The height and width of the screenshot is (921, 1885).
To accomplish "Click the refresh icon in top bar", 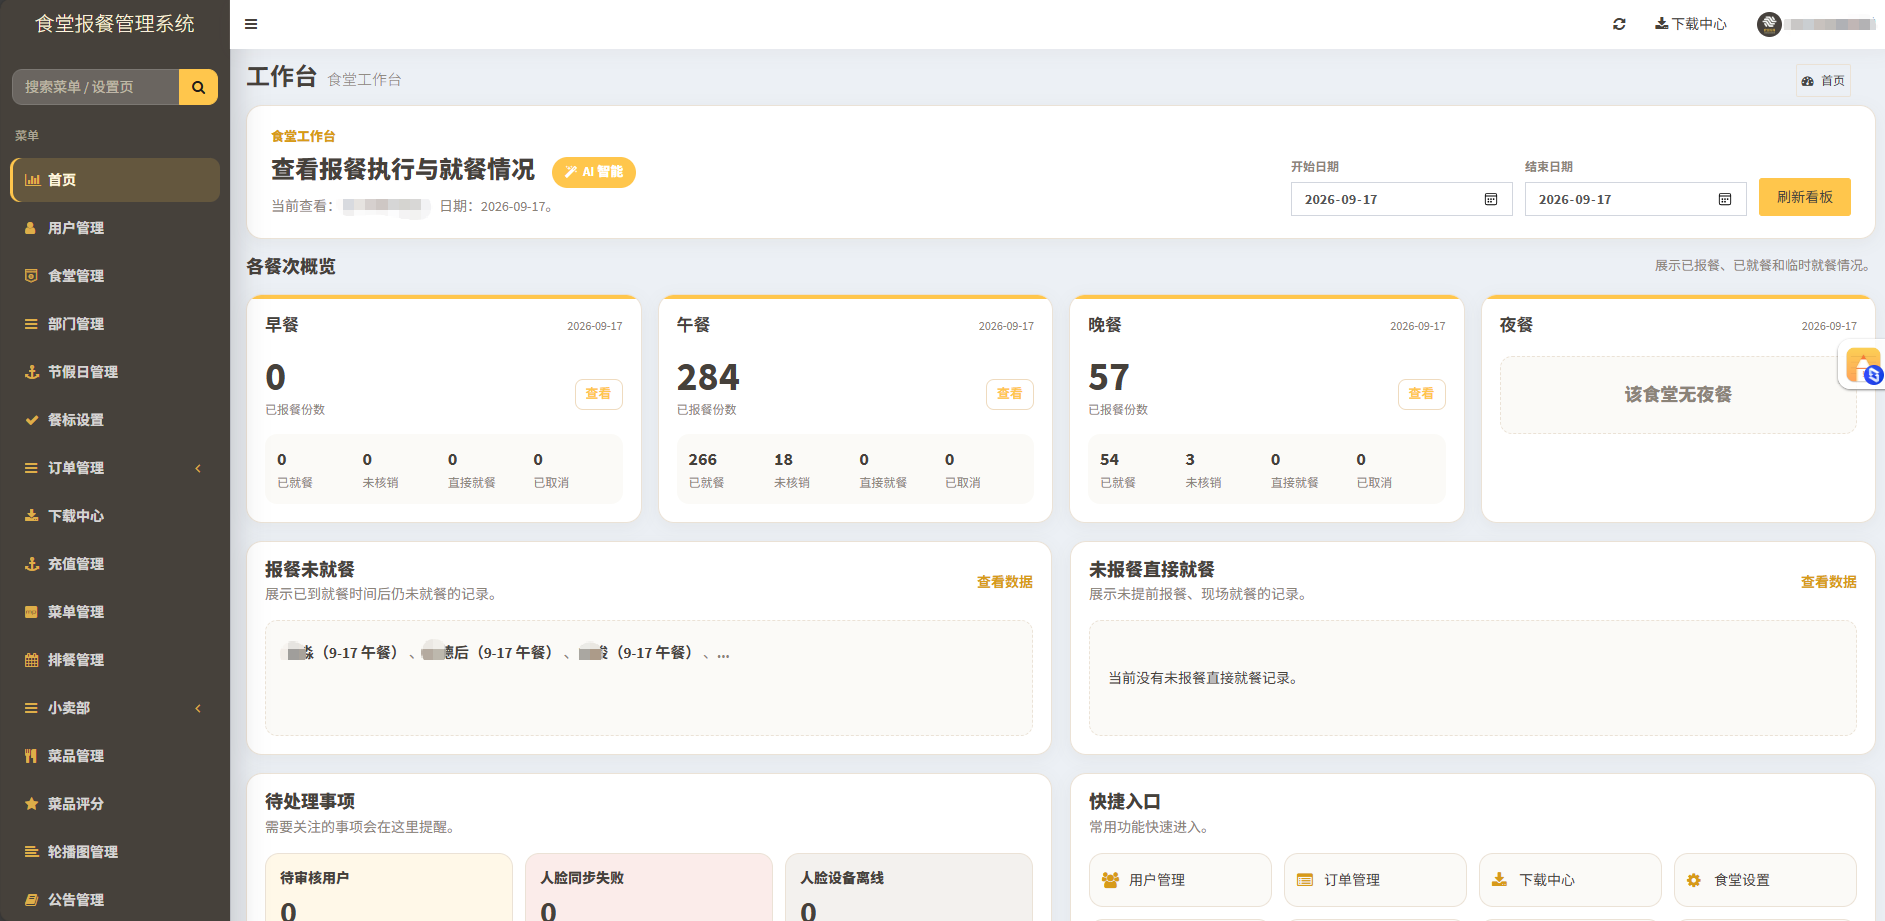I will tap(1619, 24).
